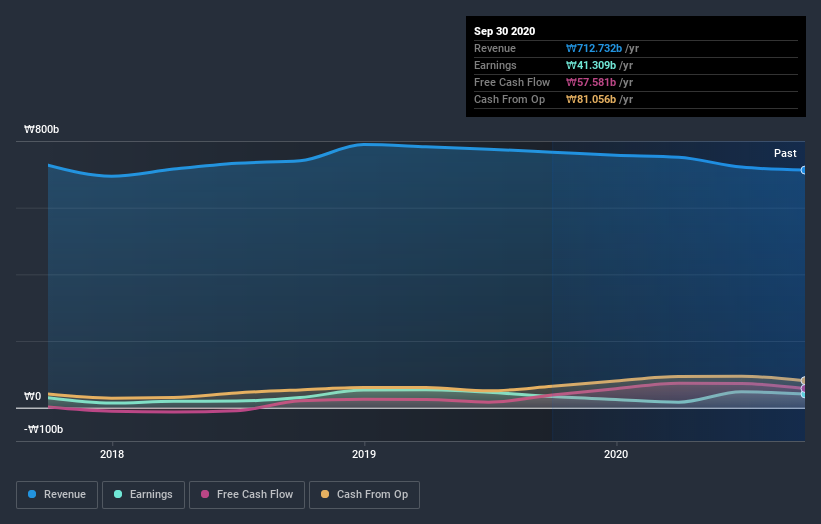Viewport: 821px width, 524px height.
Task: Toggle the Earnings series legend button
Action: 143,495
